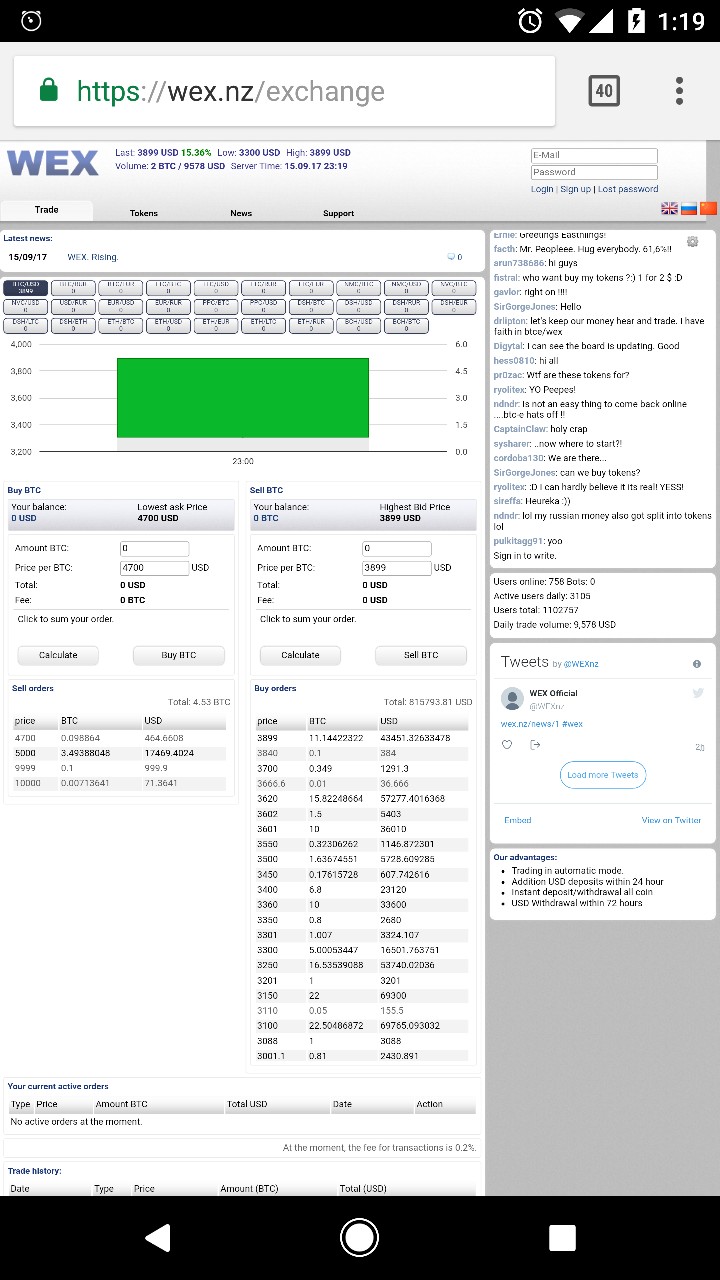Select the BCH/BTC pair button

pyautogui.click(x=406, y=325)
